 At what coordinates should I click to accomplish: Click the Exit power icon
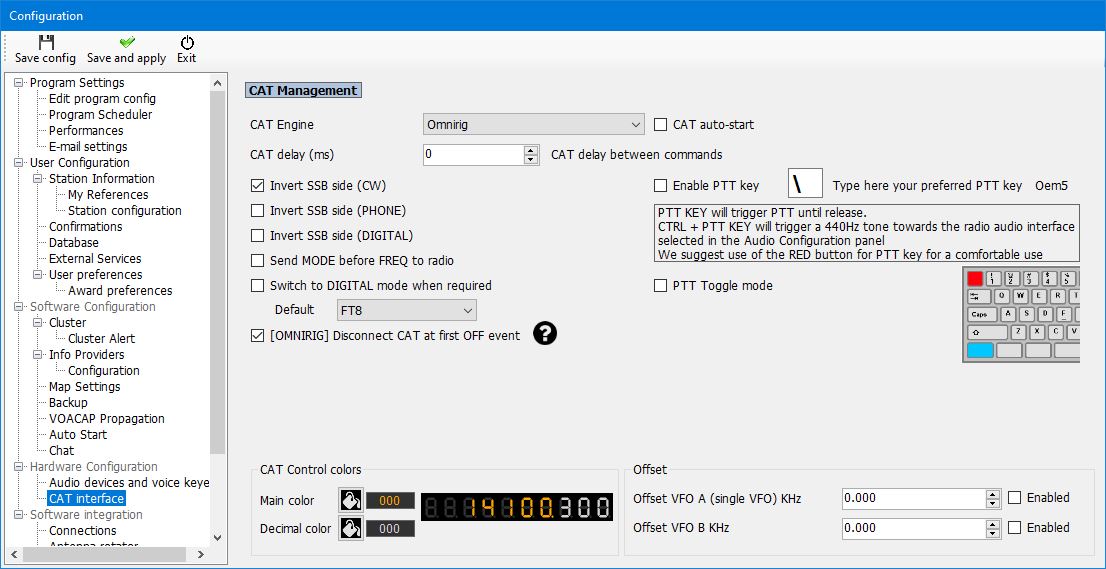187,42
